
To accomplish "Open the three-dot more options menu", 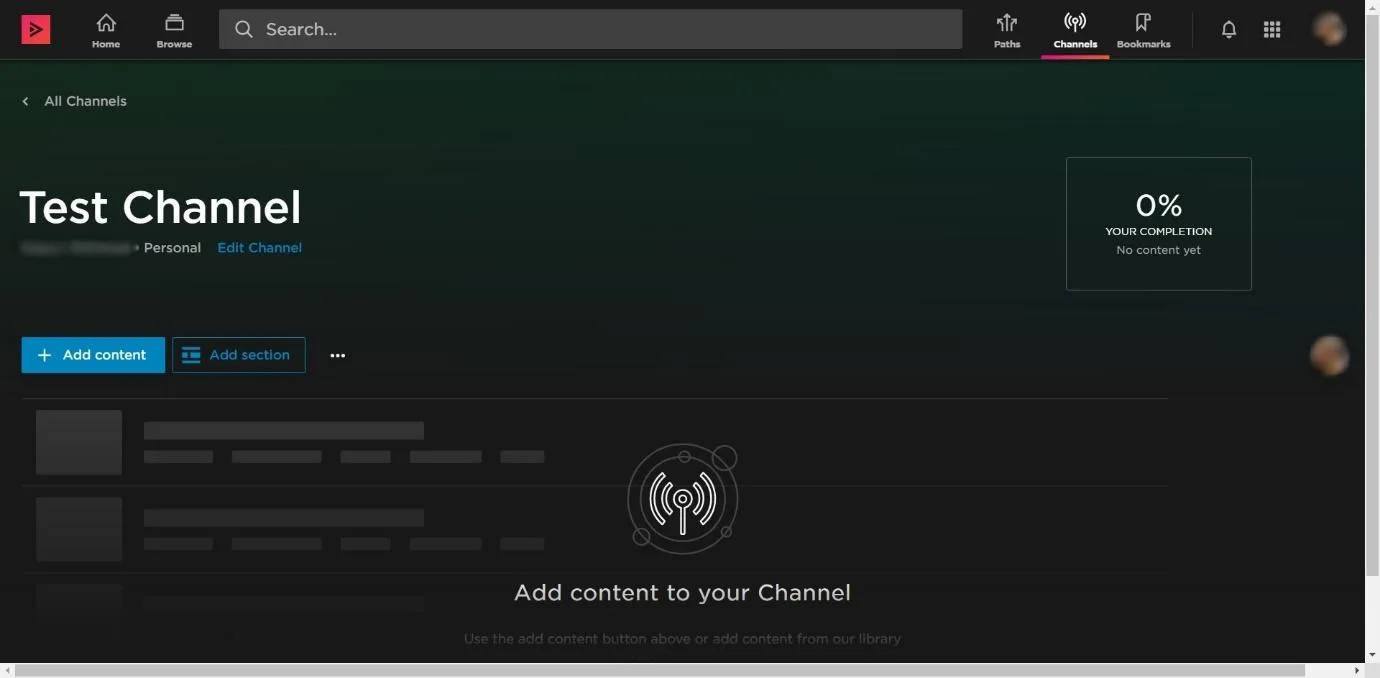I will pos(338,355).
